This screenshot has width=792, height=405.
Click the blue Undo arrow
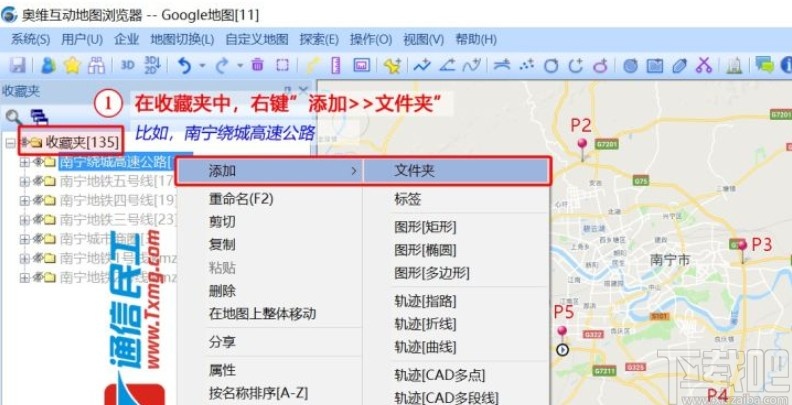tap(185, 65)
